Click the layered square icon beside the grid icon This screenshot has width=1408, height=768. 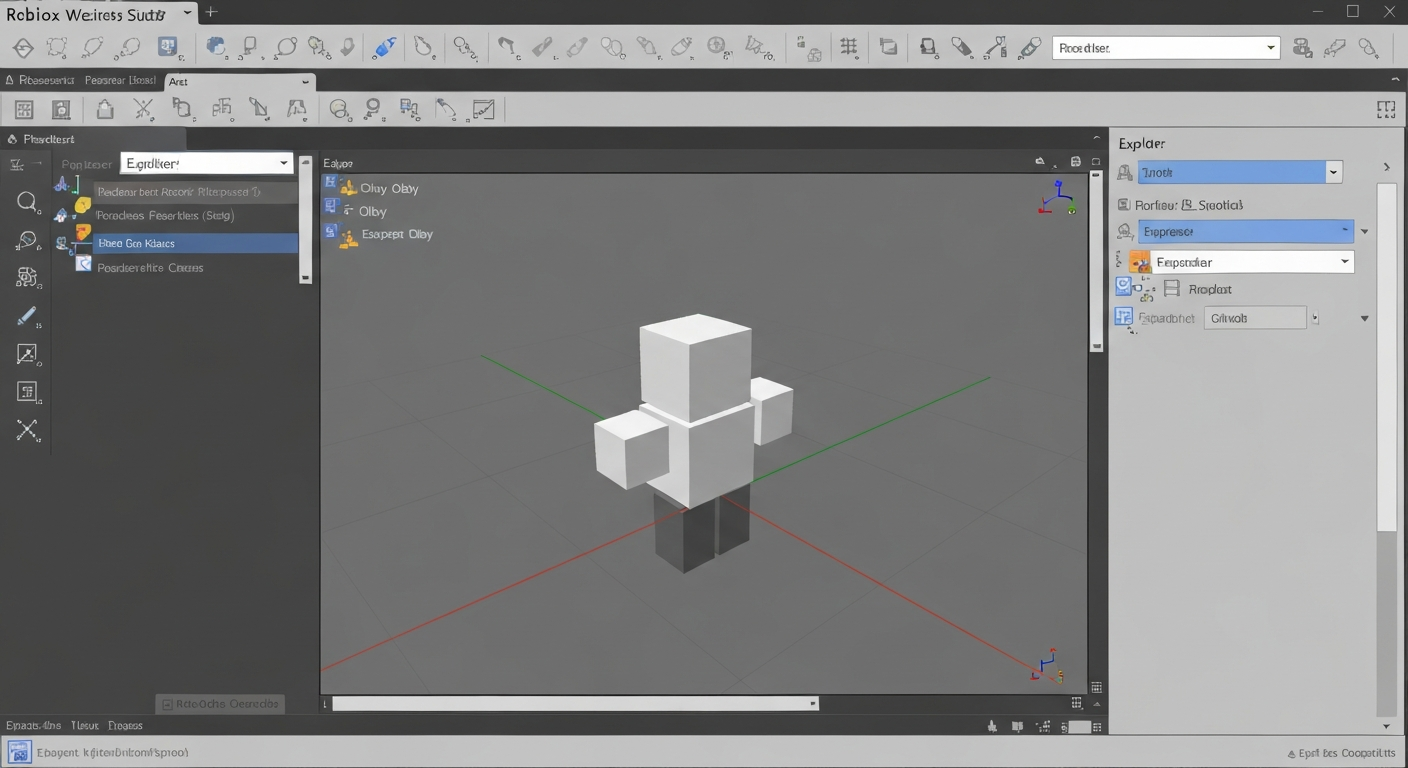(x=888, y=47)
